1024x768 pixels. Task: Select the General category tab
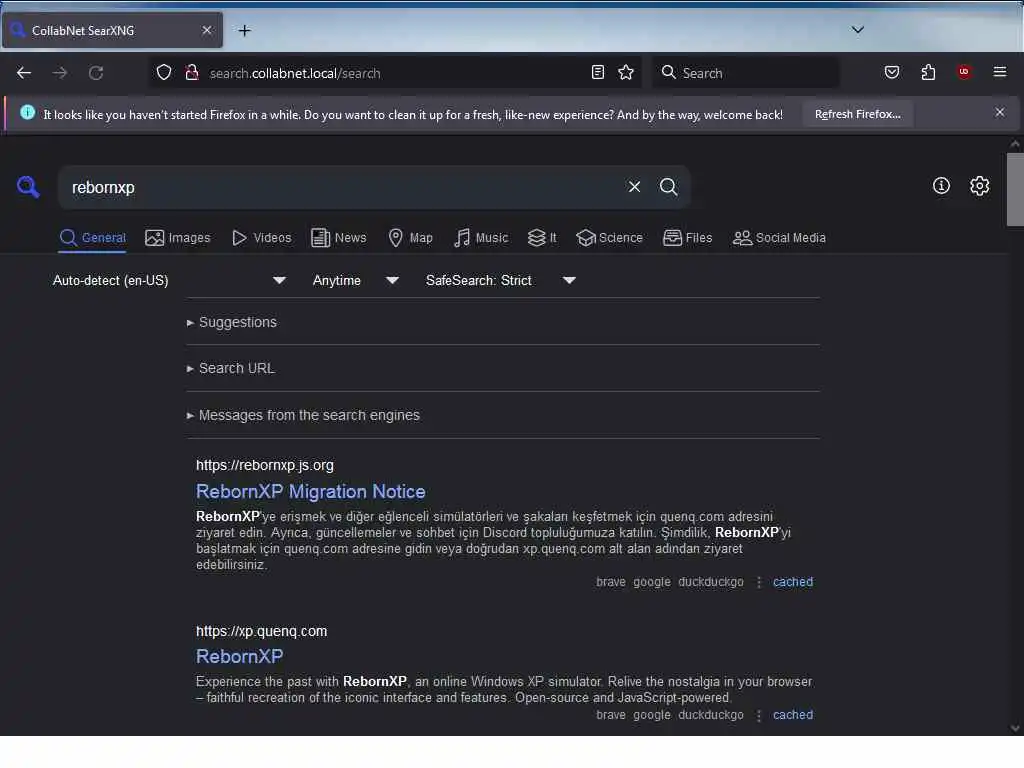93,238
